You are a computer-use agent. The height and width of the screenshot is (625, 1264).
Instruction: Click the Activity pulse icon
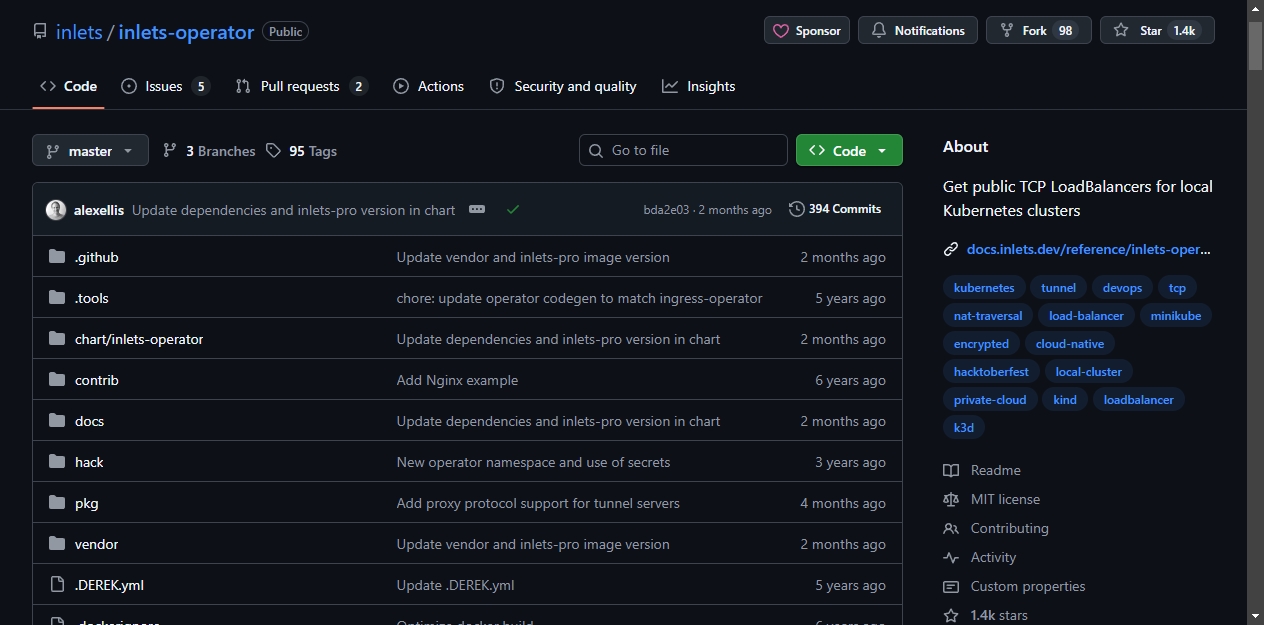[951, 557]
